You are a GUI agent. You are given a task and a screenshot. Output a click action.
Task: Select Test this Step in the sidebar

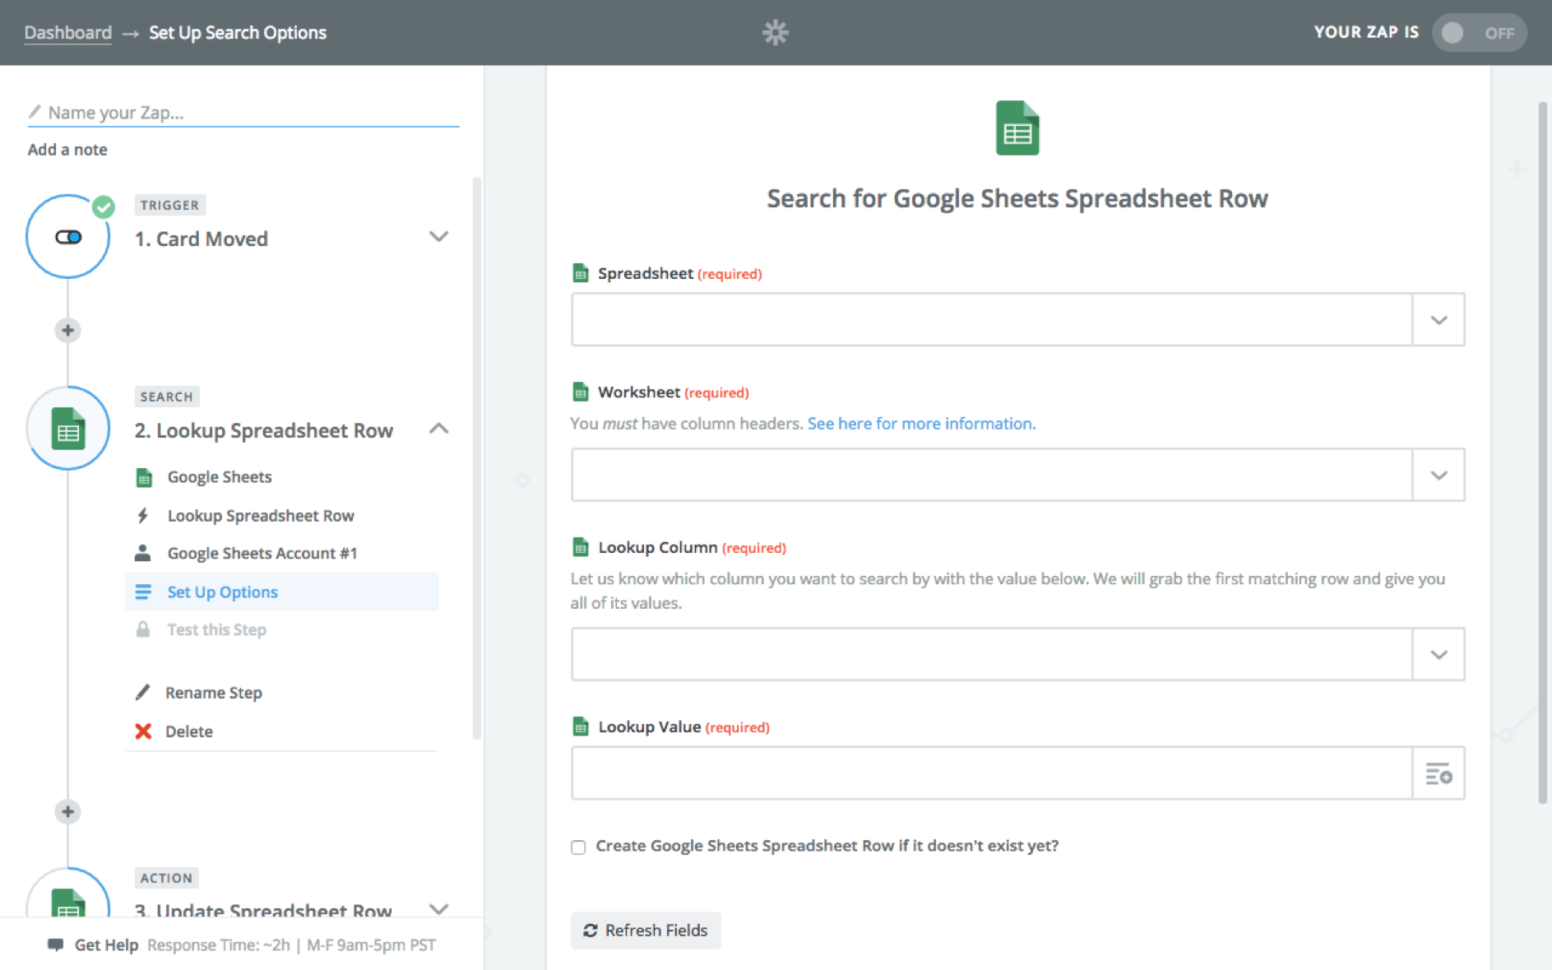click(x=216, y=629)
